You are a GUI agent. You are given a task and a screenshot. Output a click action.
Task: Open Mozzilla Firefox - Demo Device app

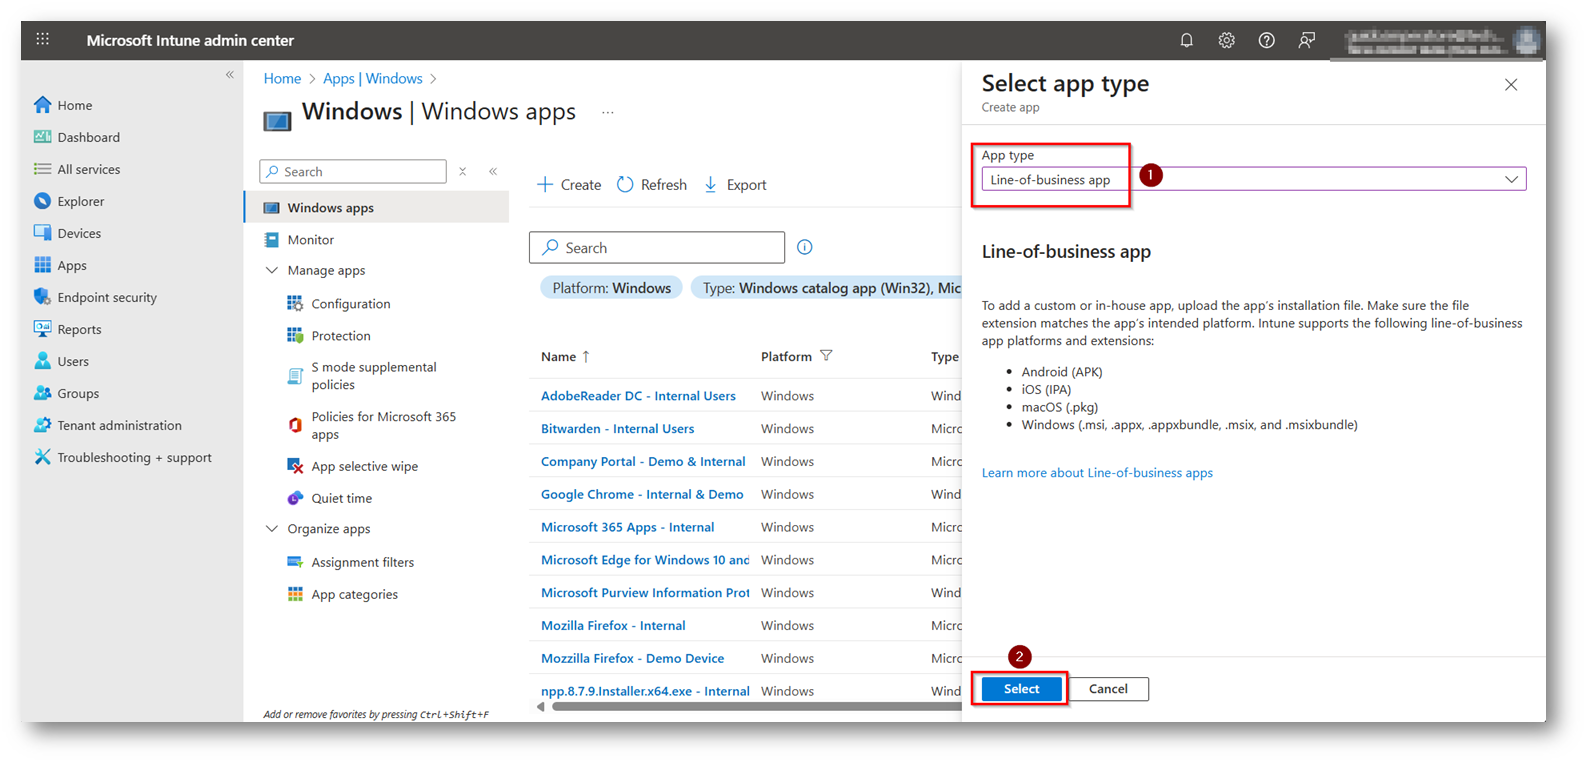pos(632,659)
